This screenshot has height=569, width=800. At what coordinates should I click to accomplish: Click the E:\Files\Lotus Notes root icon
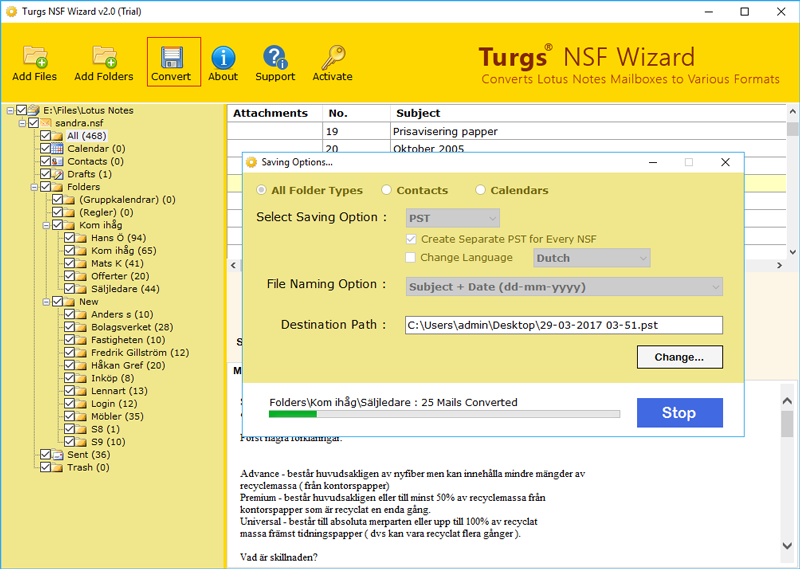(x=34, y=110)
